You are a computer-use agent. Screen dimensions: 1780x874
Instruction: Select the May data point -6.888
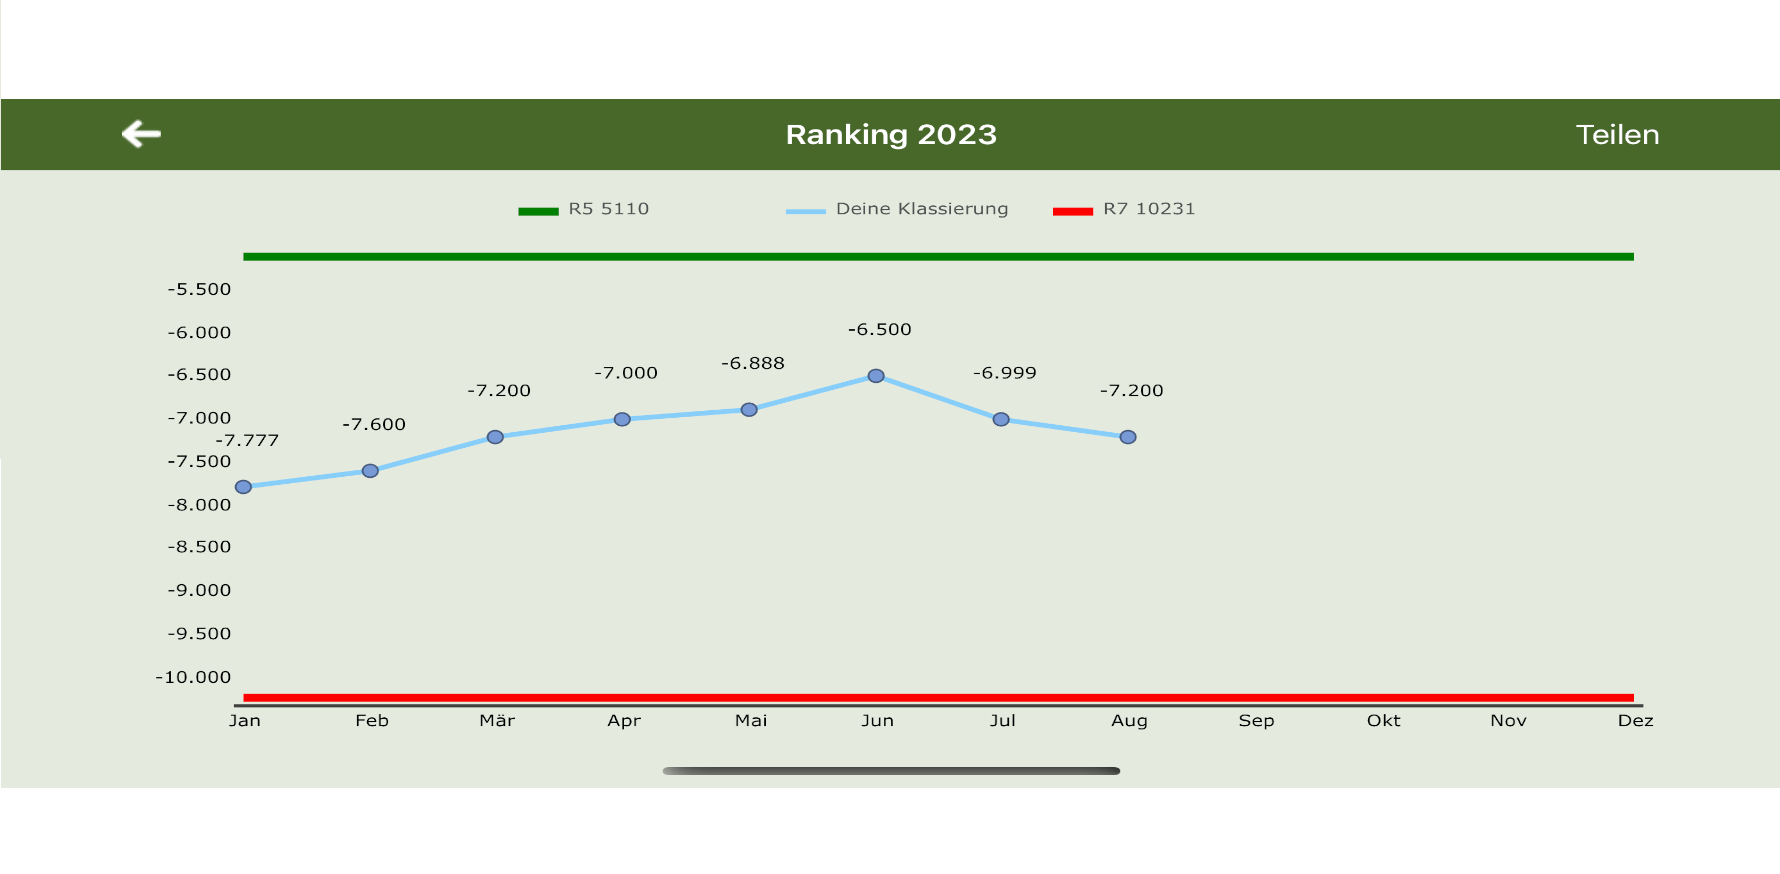[x=749, y=410]
